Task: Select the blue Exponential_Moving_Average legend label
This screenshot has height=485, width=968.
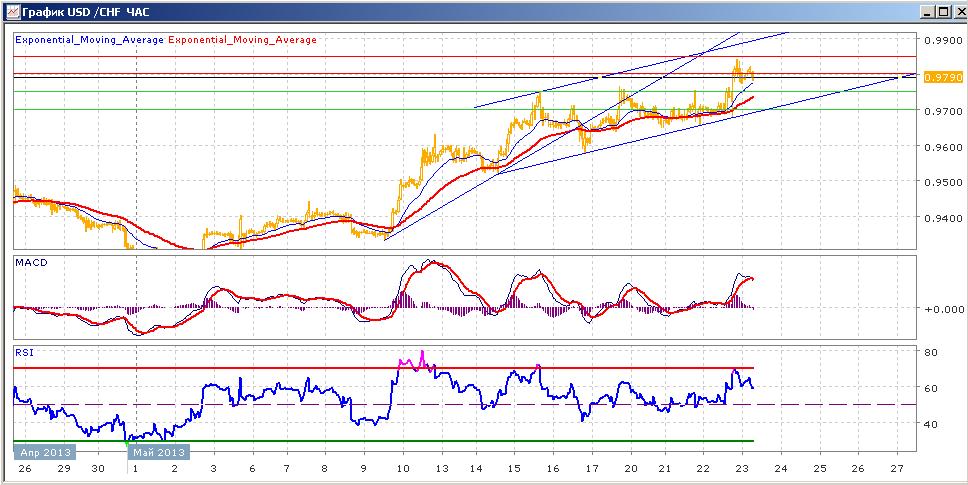Action: tap(90, 39)
